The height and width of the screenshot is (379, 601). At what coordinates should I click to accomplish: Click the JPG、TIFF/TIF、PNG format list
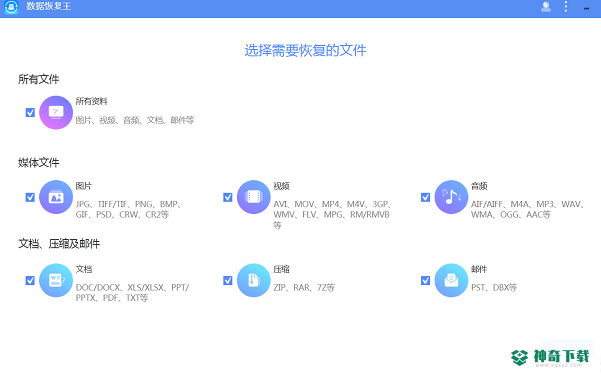[x=128, y=209]
